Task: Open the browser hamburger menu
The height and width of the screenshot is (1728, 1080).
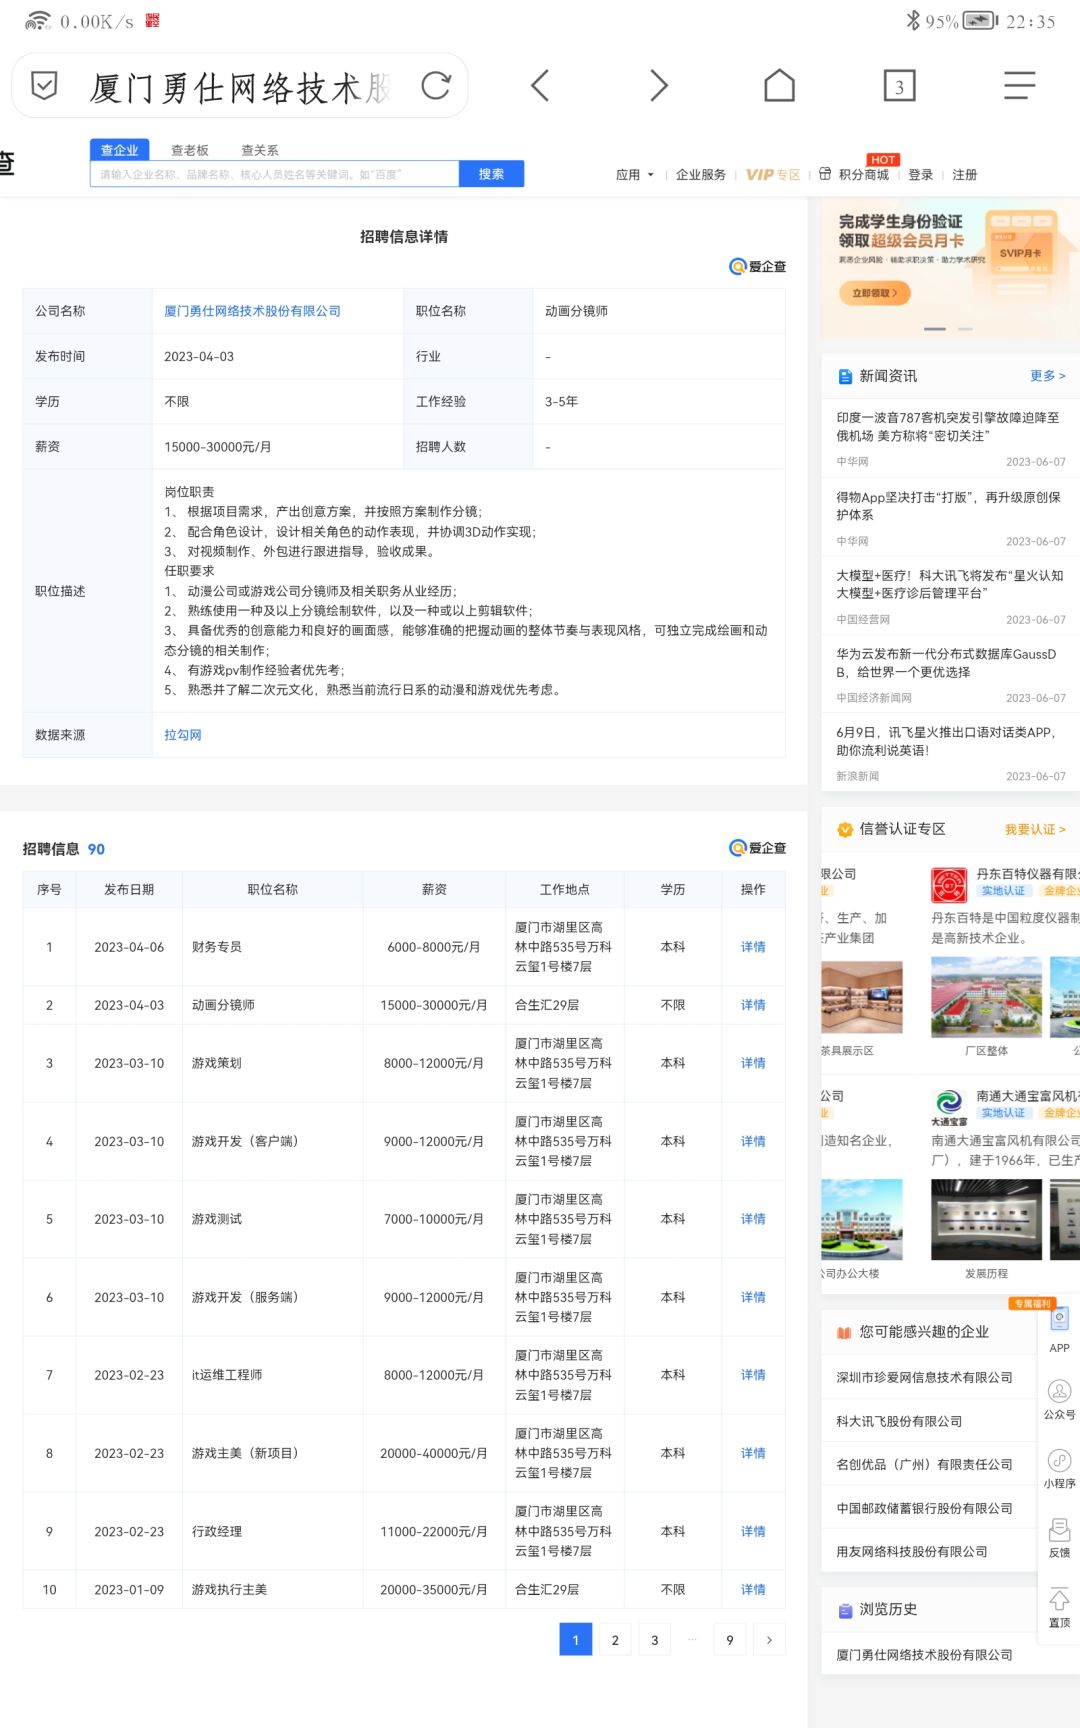Action: click(x=1019, y=86)
